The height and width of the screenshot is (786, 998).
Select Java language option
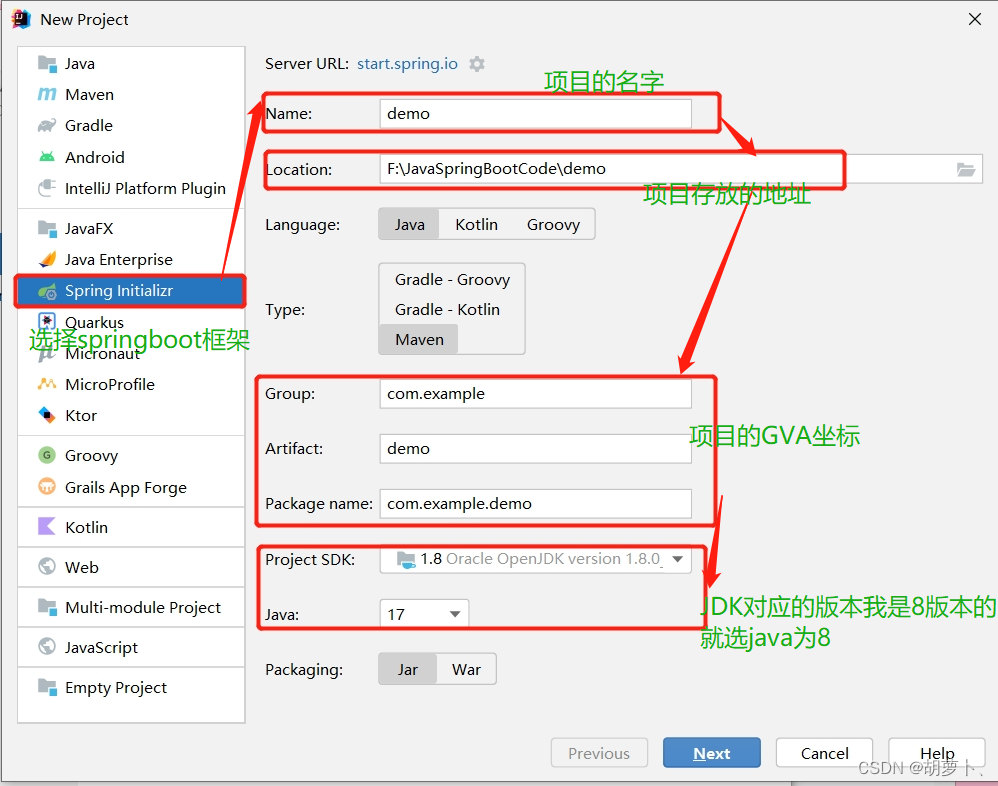click(x=409, y=224)
